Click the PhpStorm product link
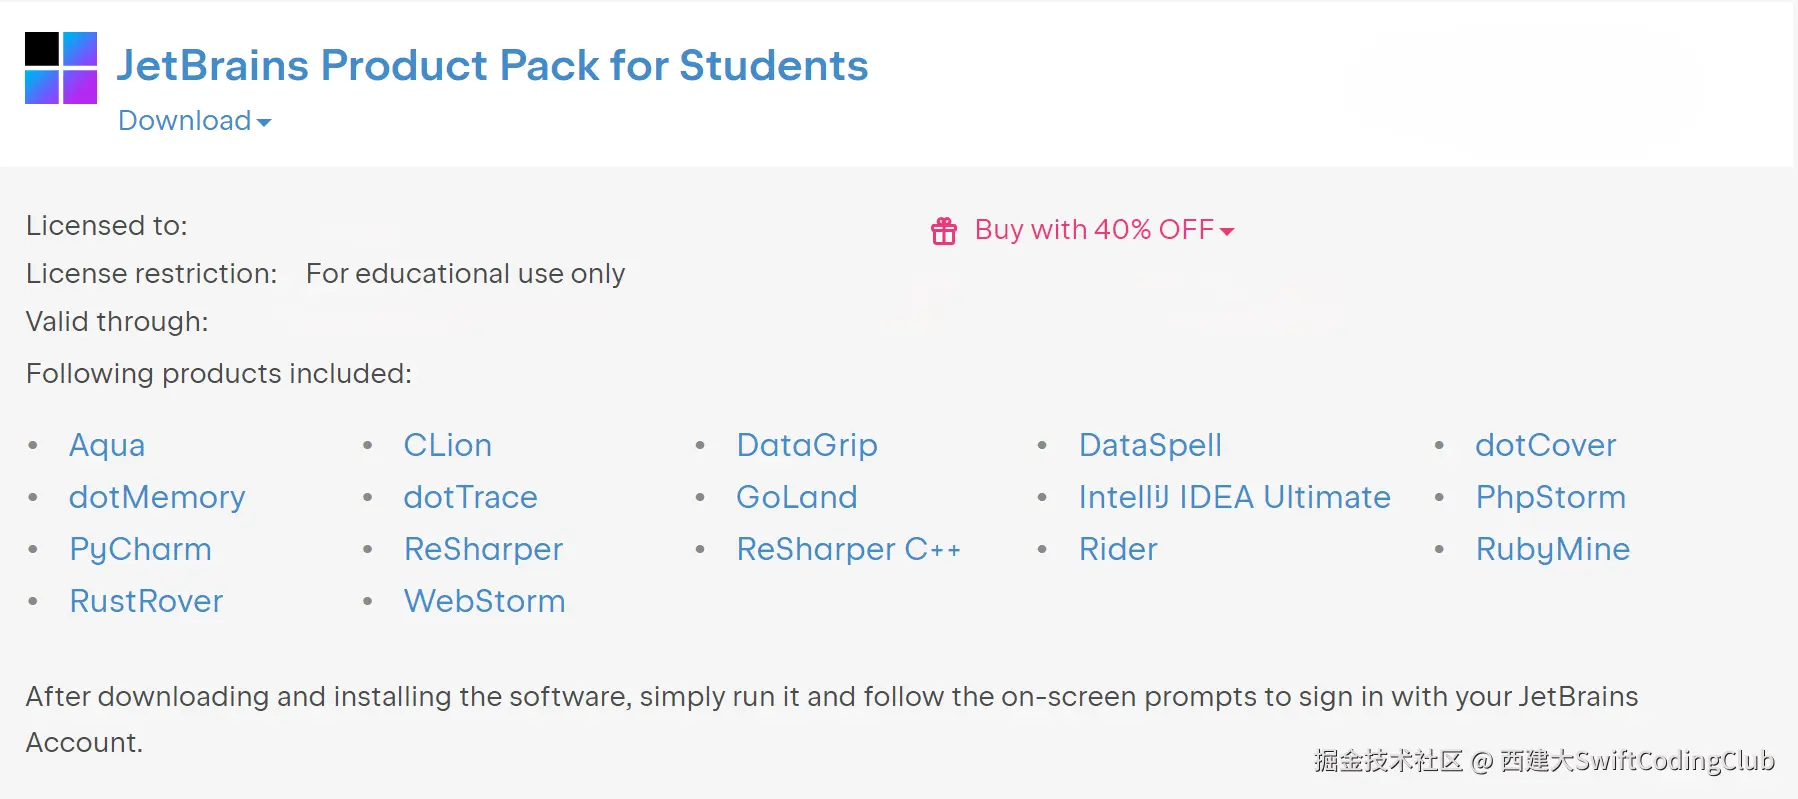This screenshot has width=1798, height=799. pyautogui.click(x=1550, y=497)
